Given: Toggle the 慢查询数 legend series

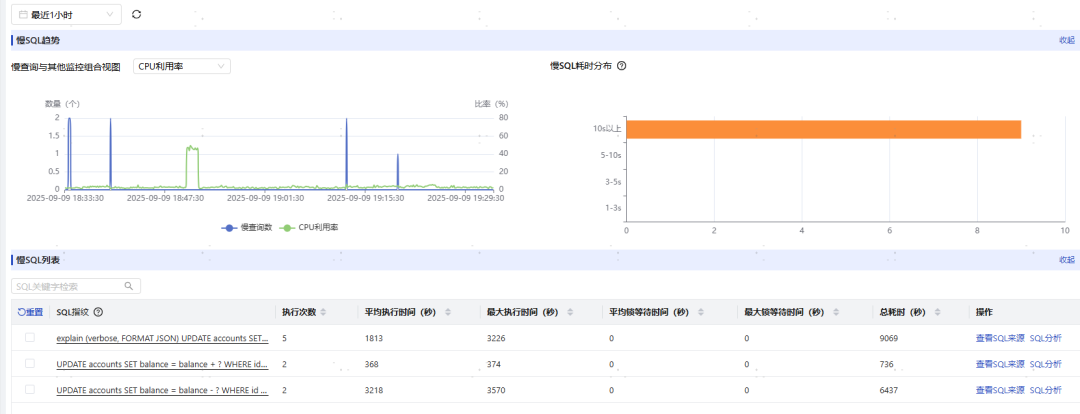Looking at the screenshot, I should click(248, 227).
